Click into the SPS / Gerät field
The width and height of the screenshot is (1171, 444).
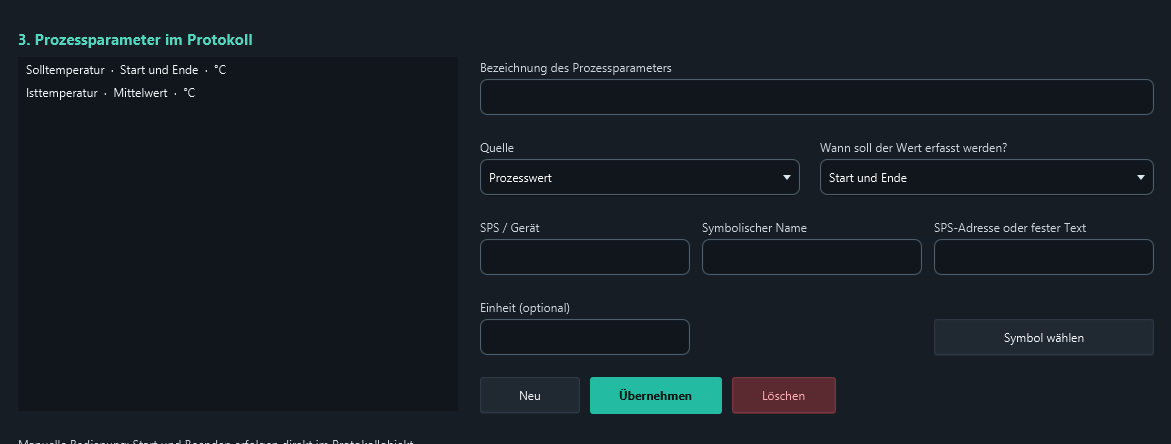point(585,257)
